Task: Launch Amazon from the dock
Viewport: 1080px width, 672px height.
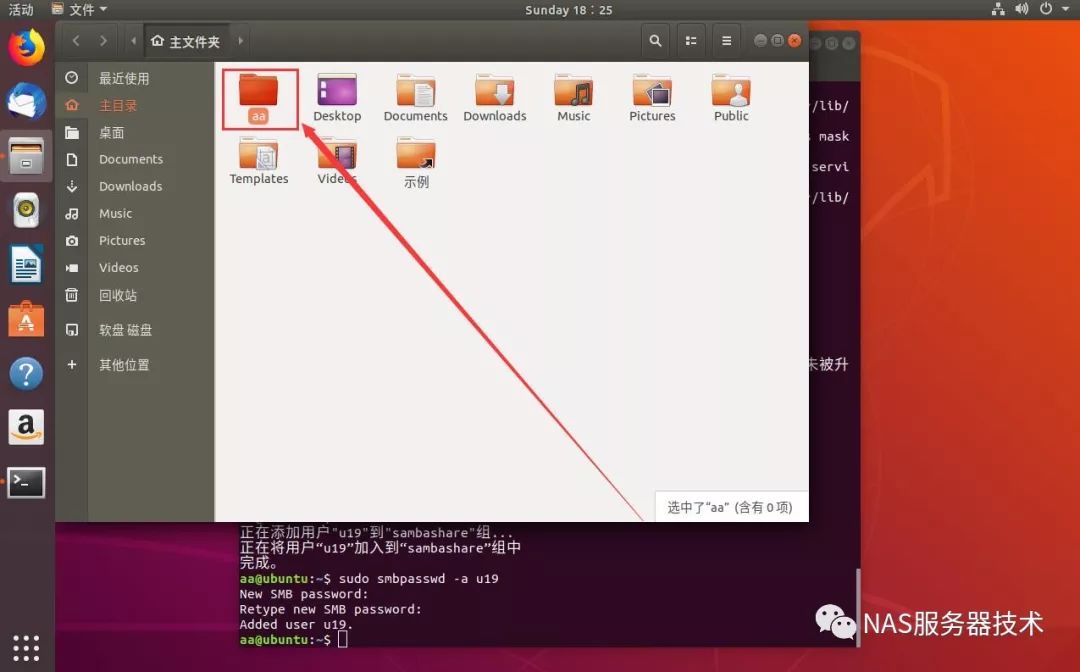Action: (26, 428)
